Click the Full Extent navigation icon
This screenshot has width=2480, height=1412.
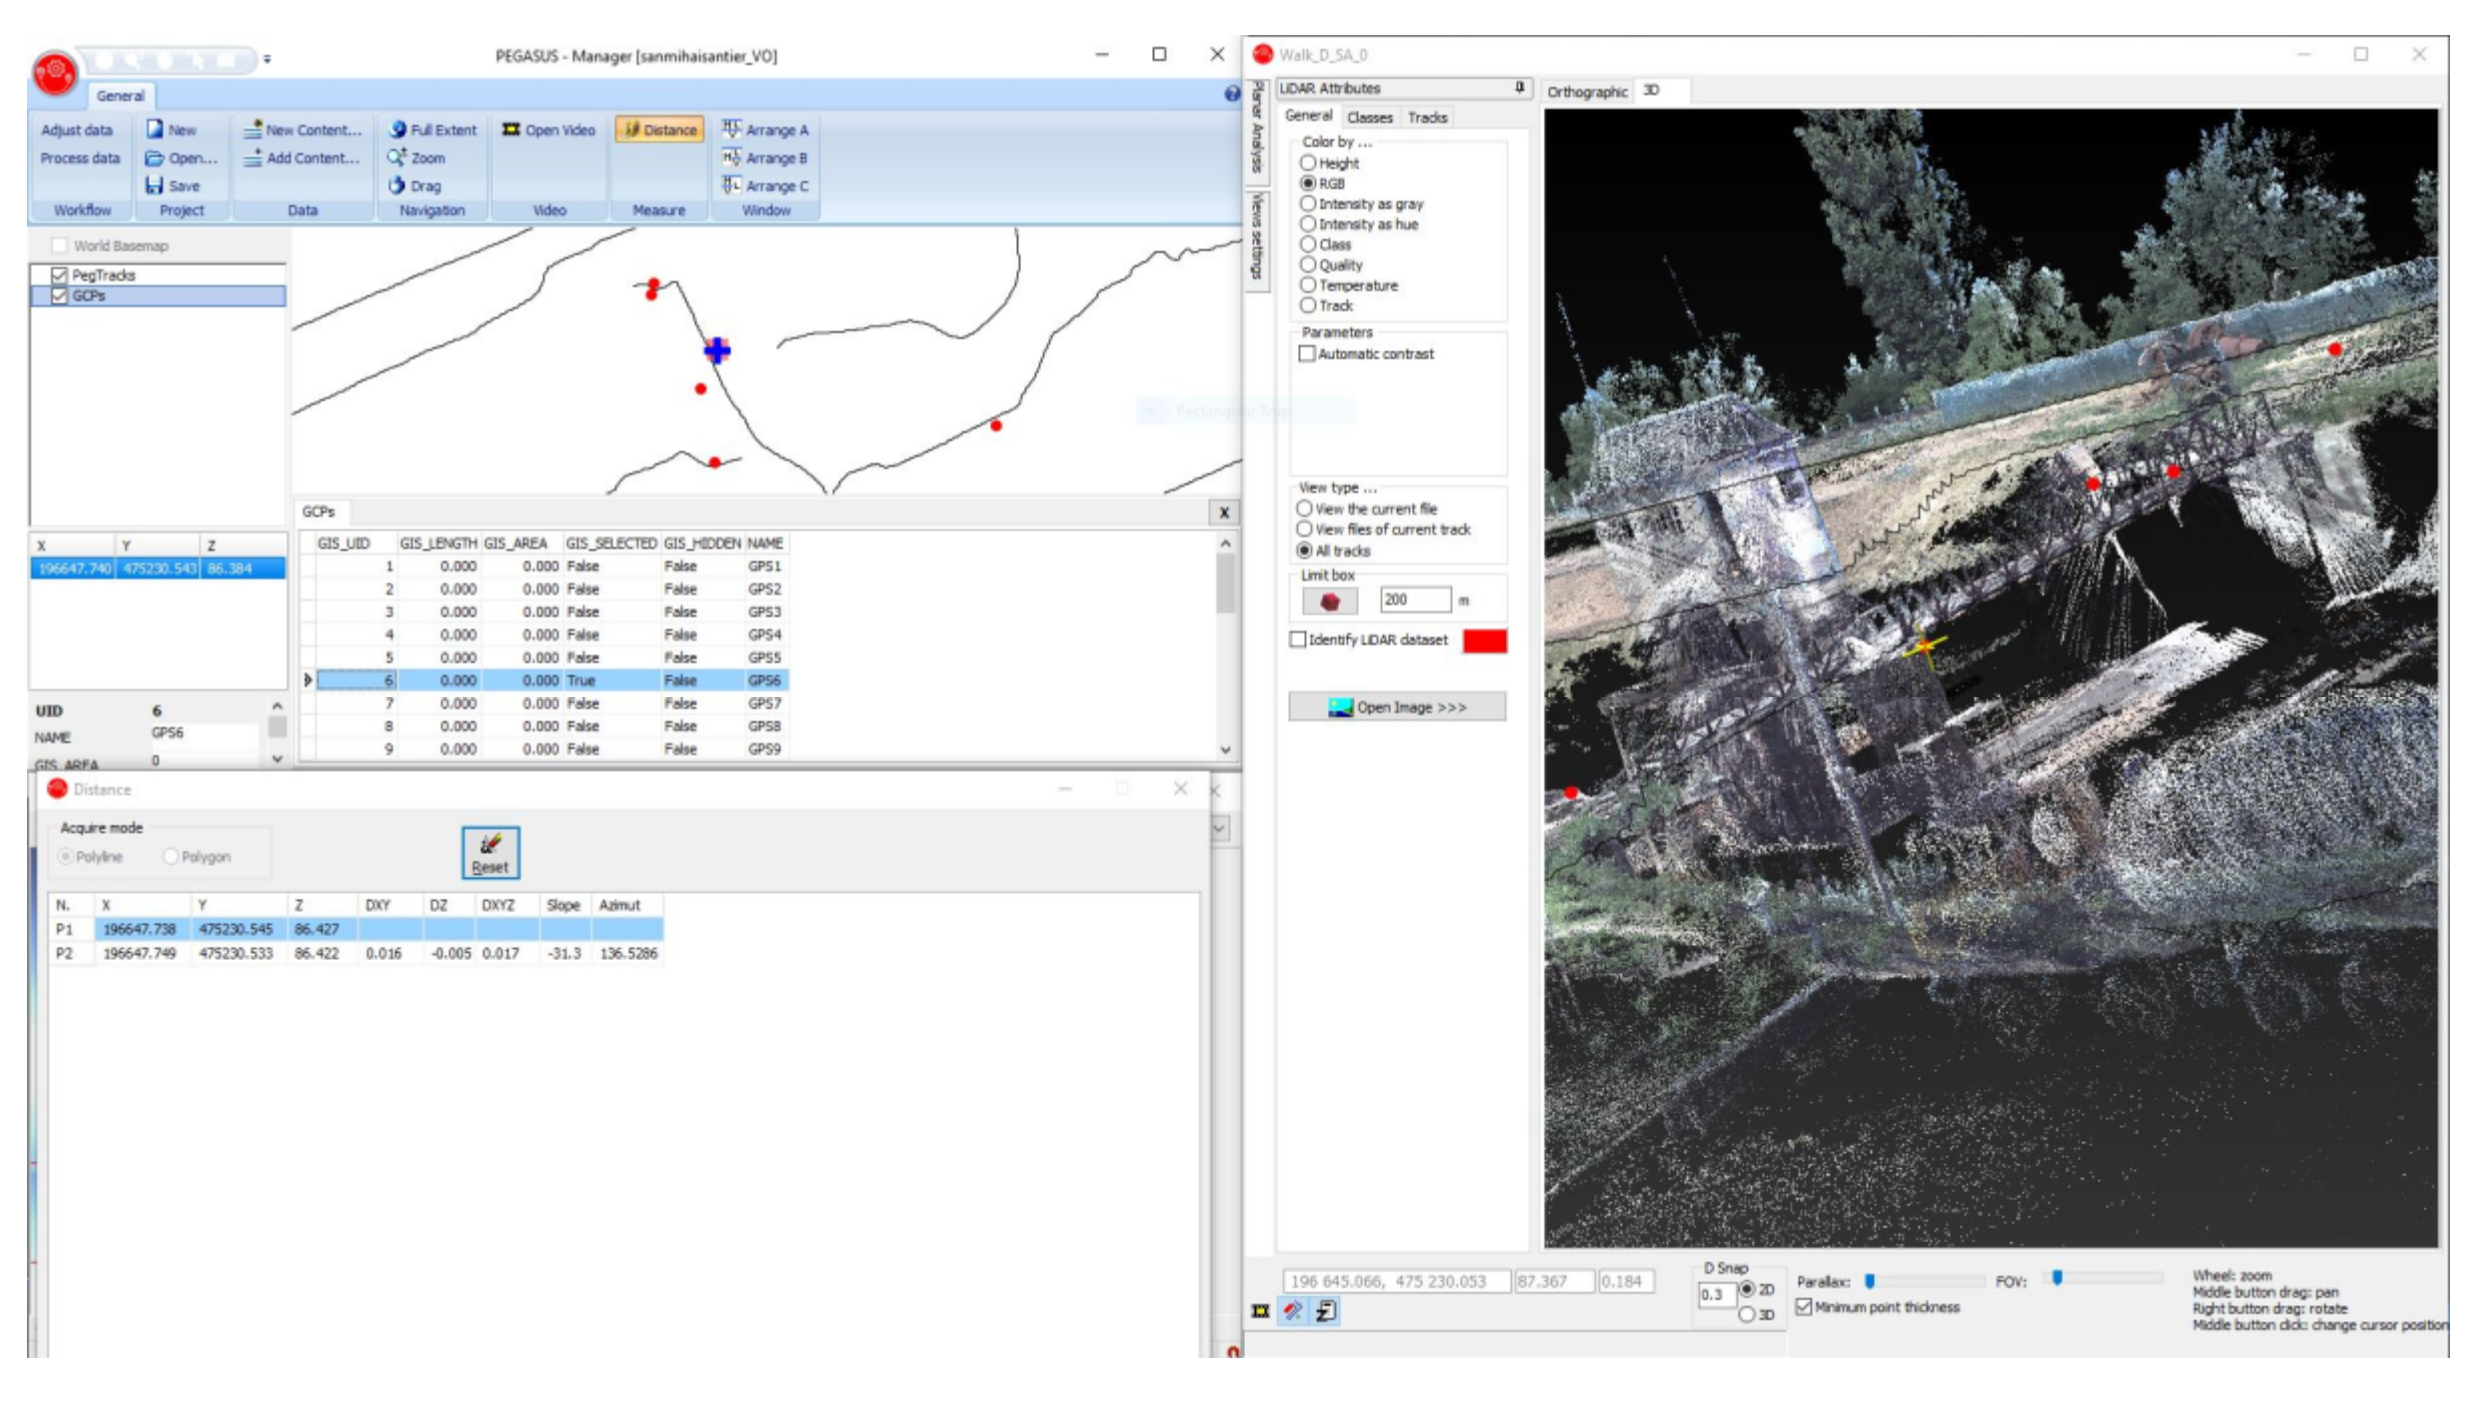[398, 129]
